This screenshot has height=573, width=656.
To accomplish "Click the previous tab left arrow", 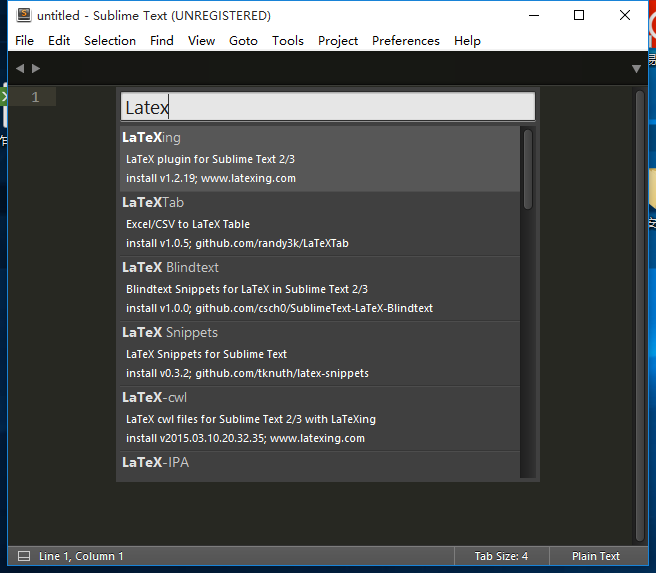I will click(20, 68).
